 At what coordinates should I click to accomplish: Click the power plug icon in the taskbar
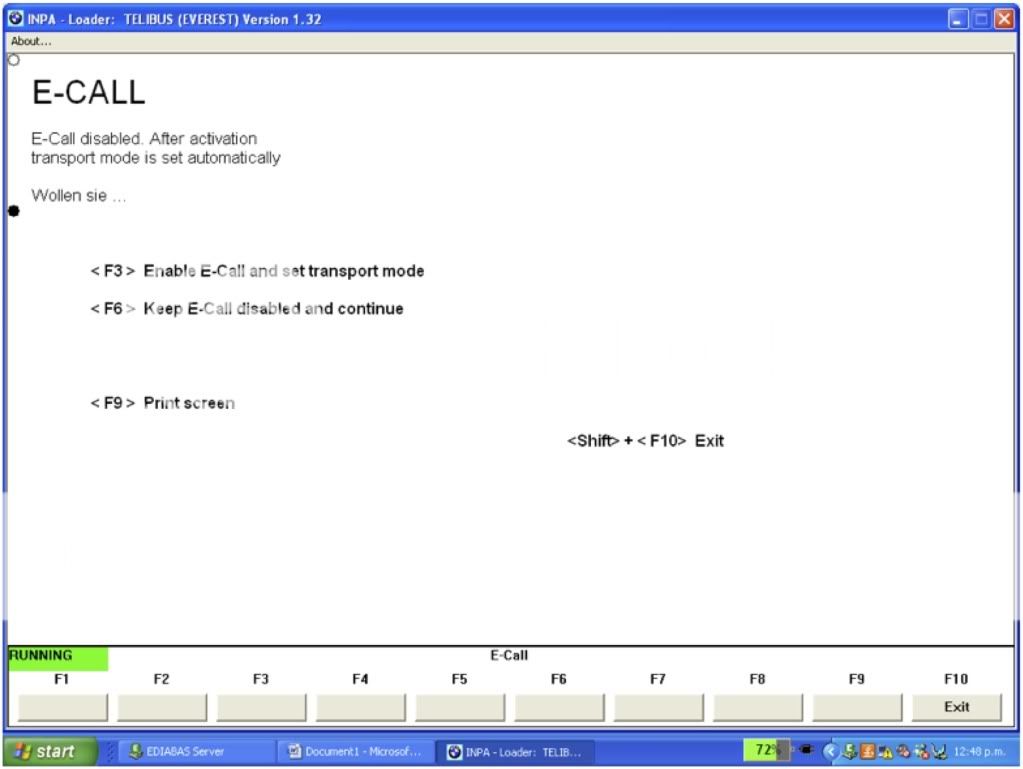[x=805, y=751]
